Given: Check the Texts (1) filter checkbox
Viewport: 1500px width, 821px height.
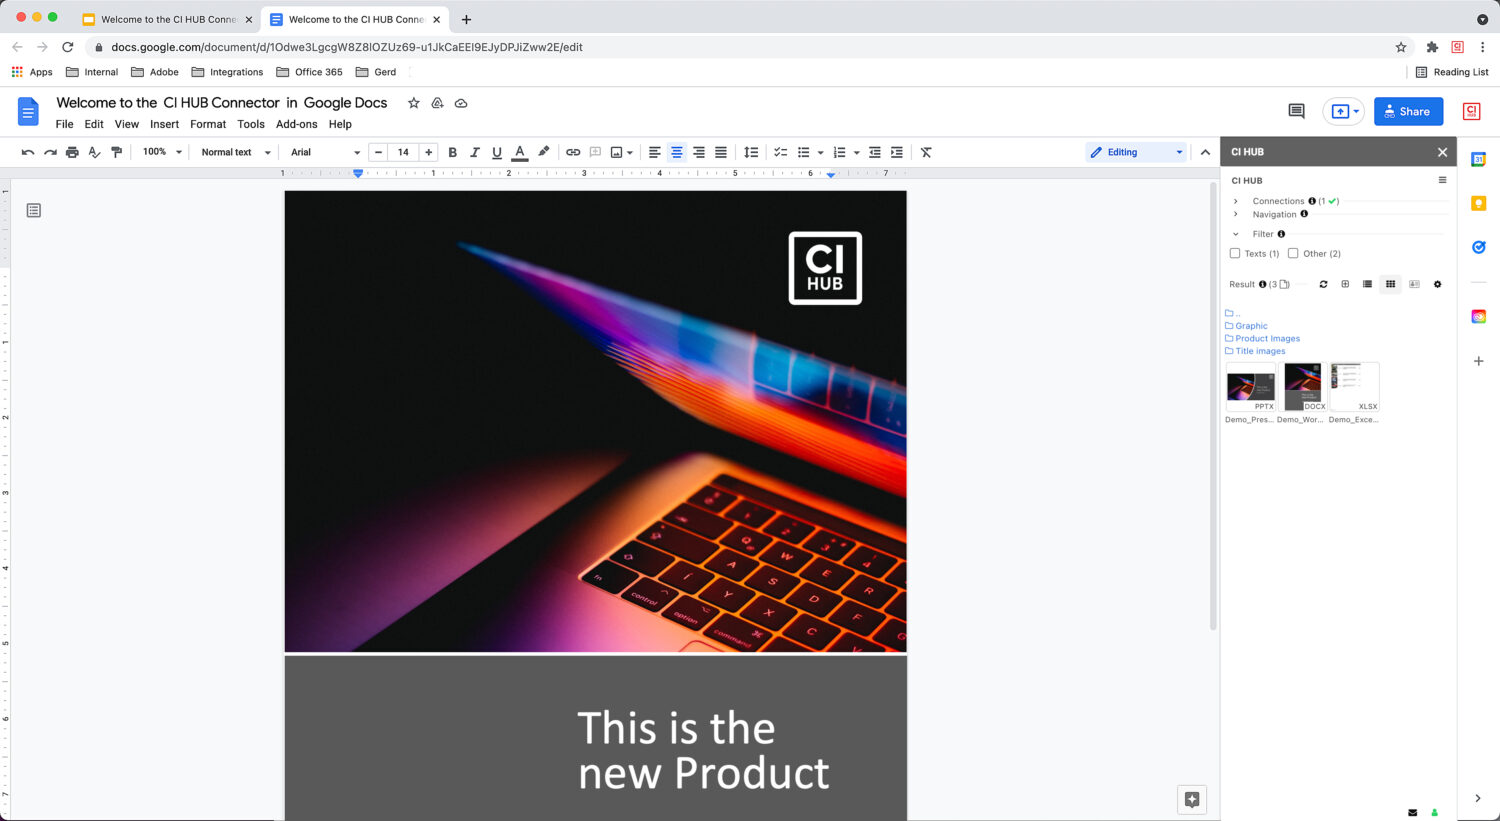Looking at the screenshot, I should point(1235,253).
